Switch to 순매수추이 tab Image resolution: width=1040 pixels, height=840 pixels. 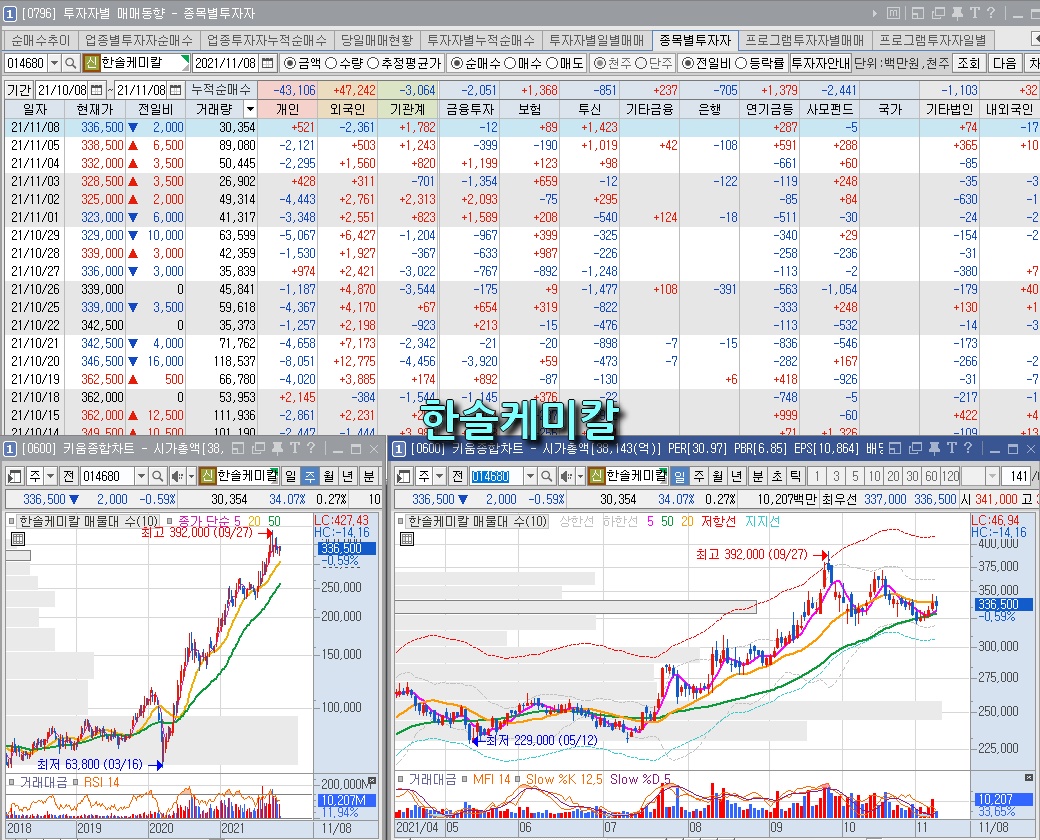coord(40,40)
